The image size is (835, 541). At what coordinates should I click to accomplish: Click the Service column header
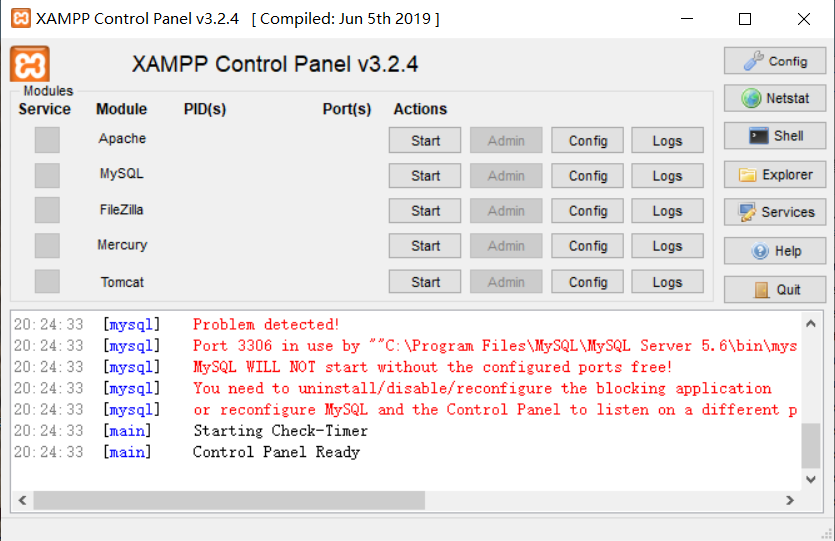click(x=45, y=109)
